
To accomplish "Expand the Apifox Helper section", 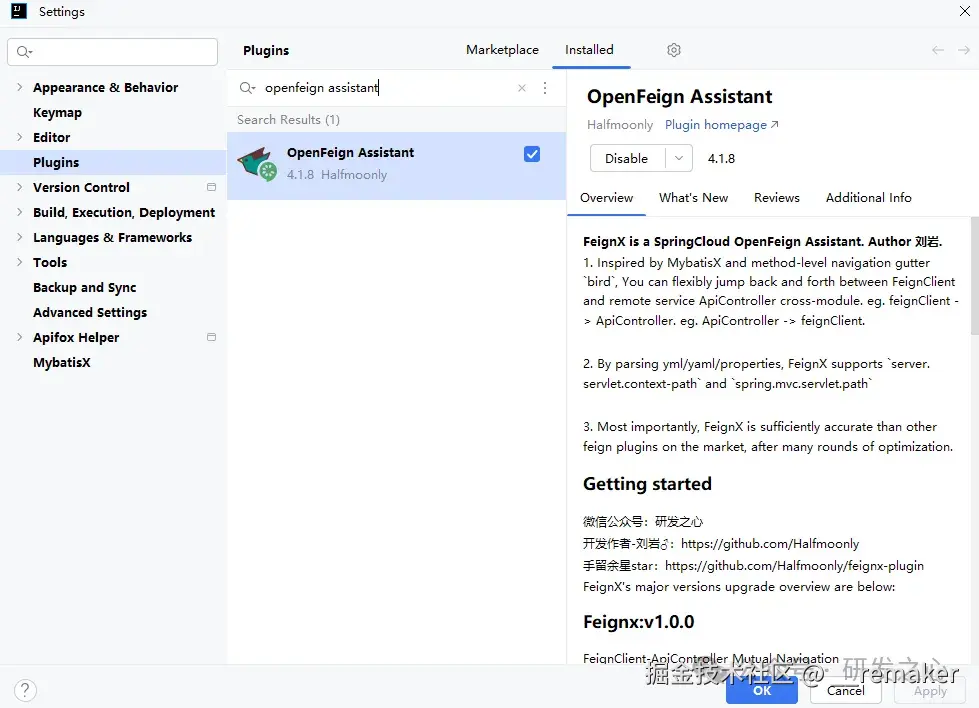I will click(x=19, y=337).
